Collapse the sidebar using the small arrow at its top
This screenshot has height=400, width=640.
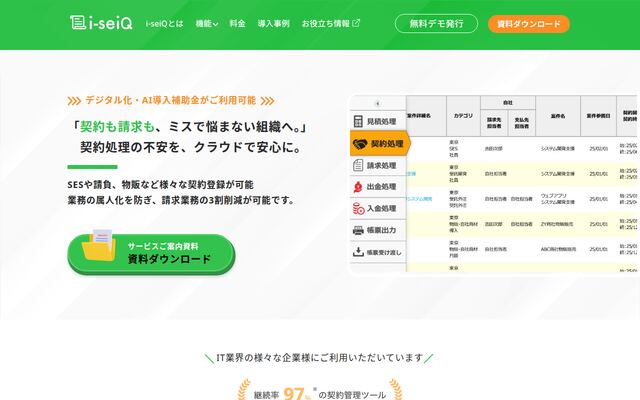tap(378, 104)
